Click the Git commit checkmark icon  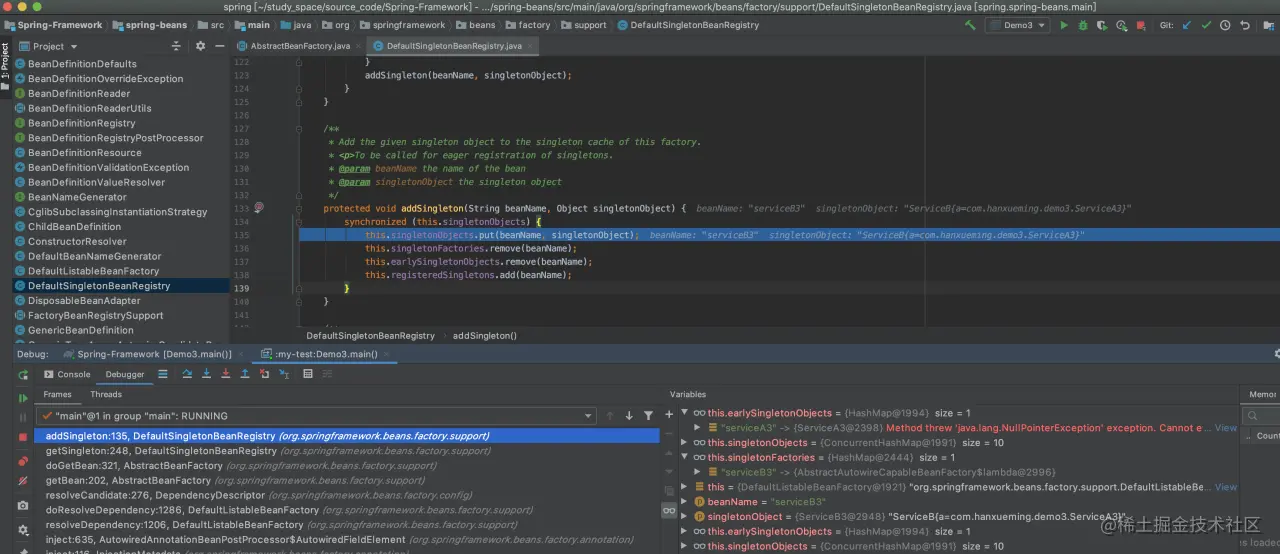1206,25
